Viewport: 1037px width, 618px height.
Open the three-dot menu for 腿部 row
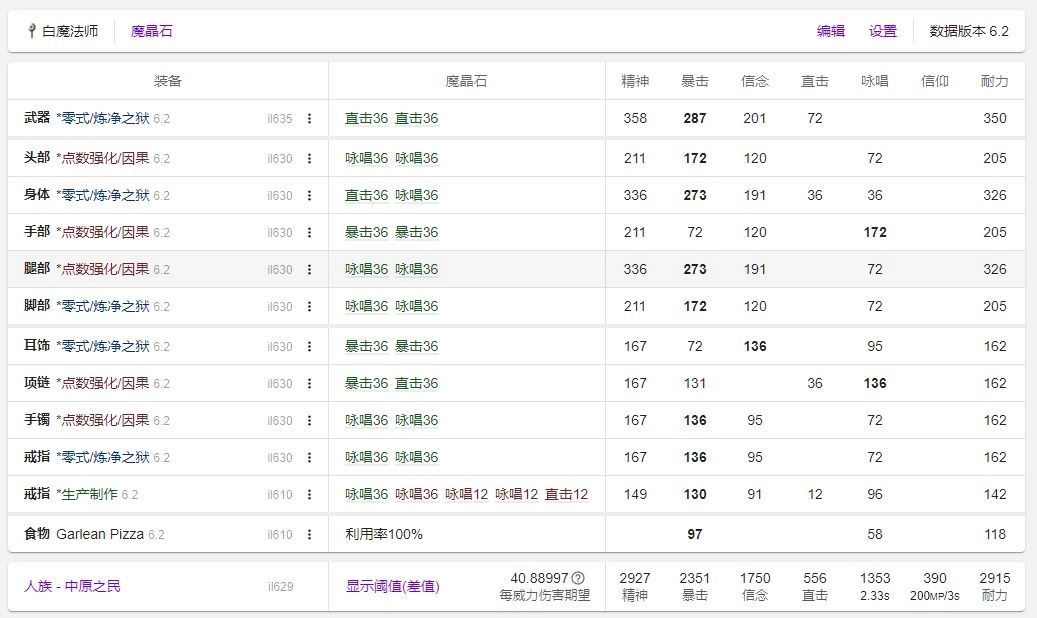tap(309, 270)
